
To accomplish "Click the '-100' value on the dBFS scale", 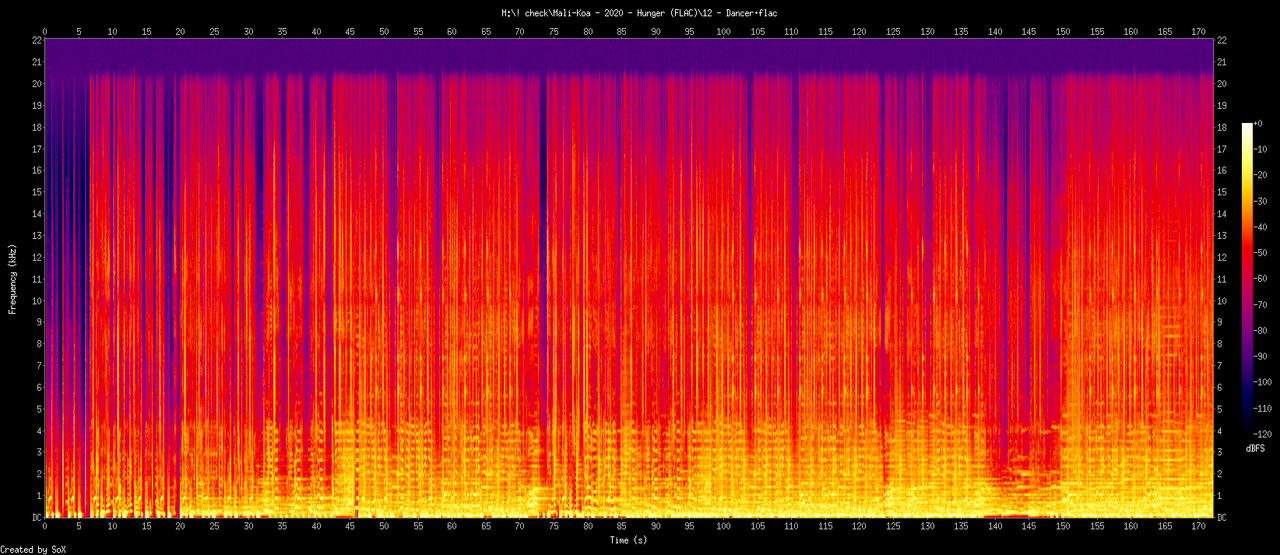I will [x=1264, y=383].
